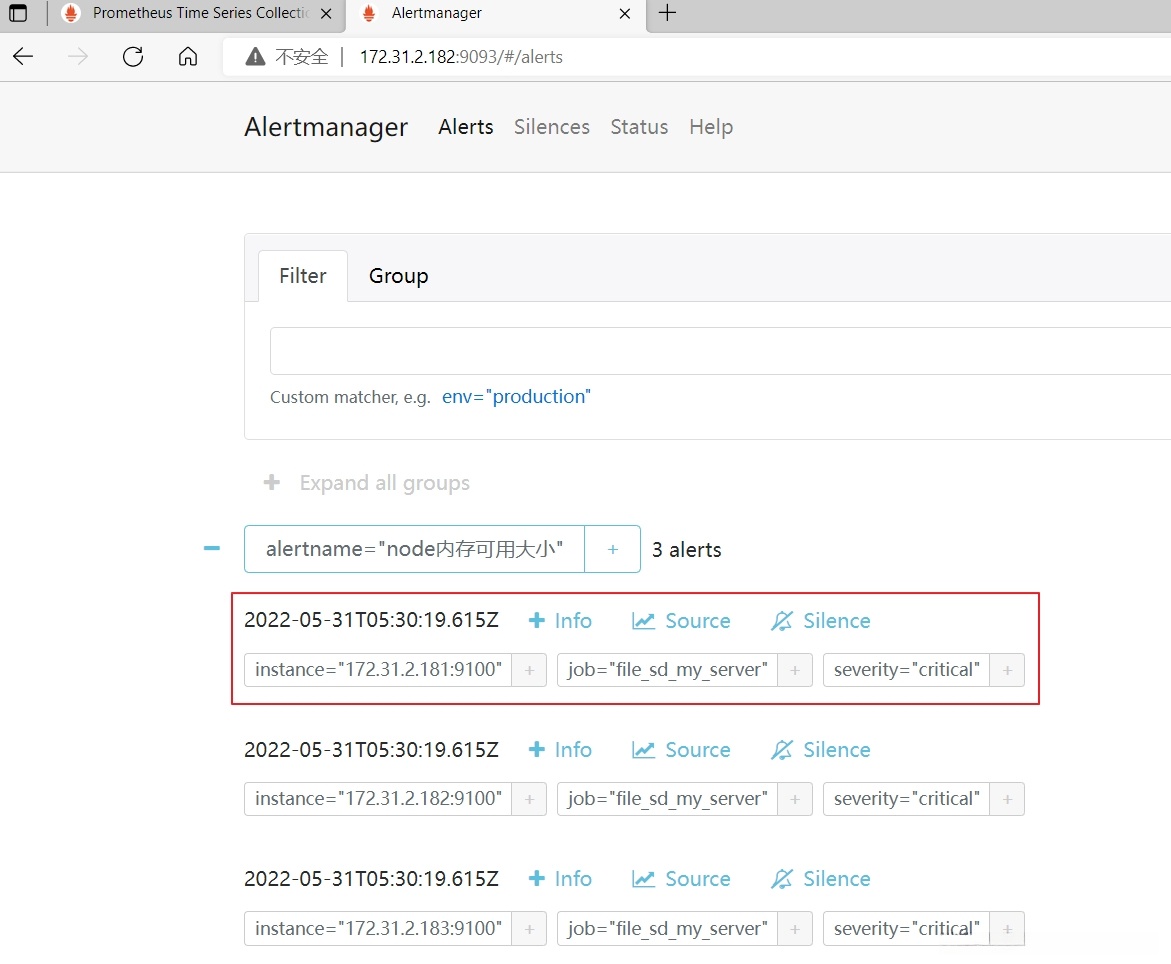The height and width of the screenshot is (964, 1171).
Task: Close the Alertmanager browser tab
Action: click(x=625, y=13)
